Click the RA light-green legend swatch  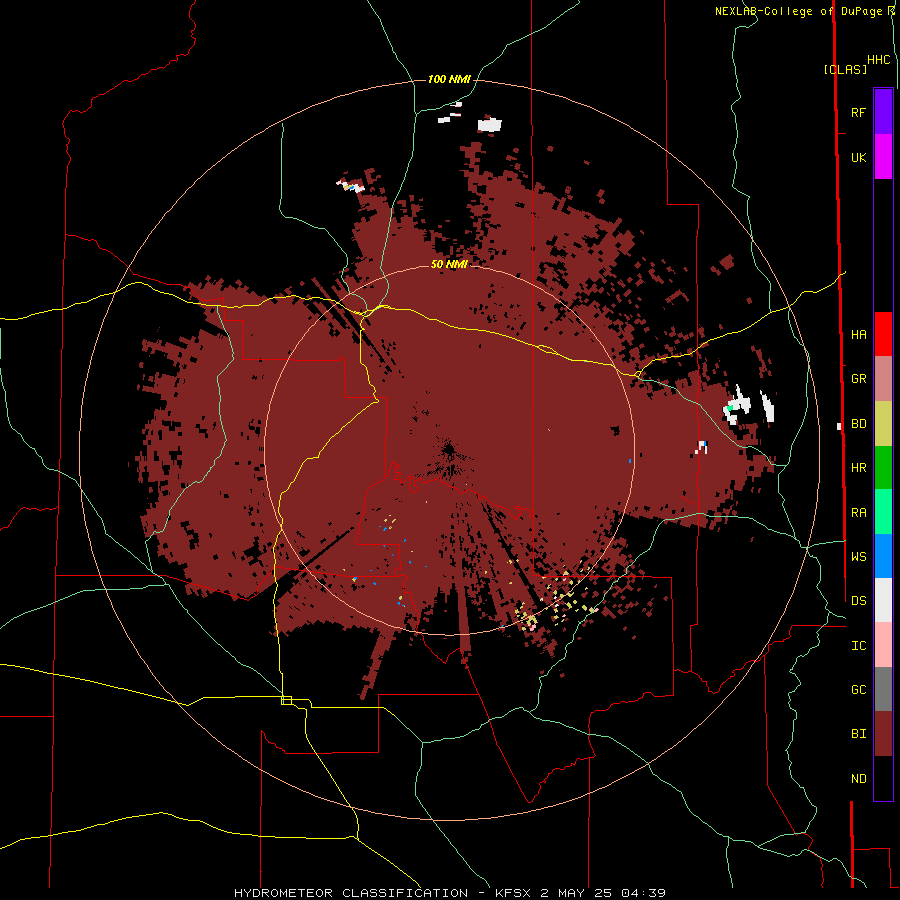[883, 512]
